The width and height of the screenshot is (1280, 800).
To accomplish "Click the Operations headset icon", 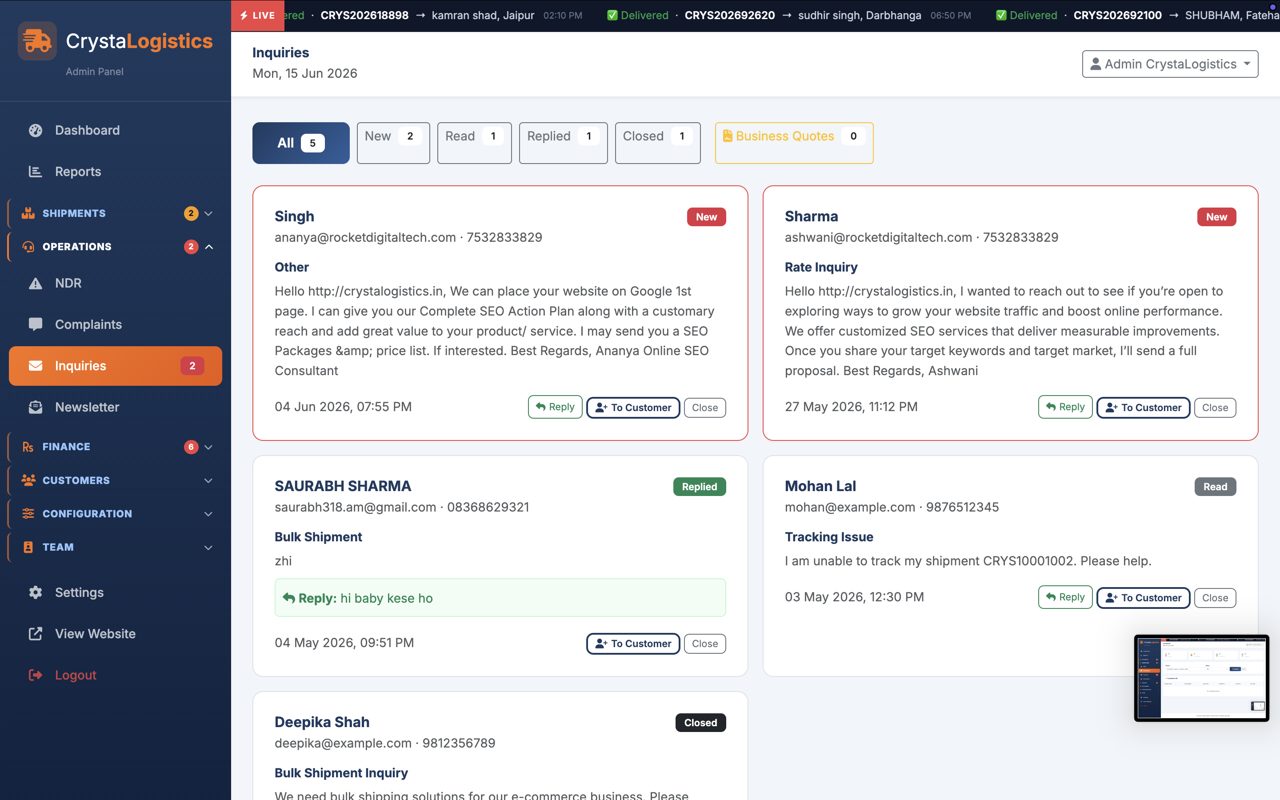I will pos(28,247).
